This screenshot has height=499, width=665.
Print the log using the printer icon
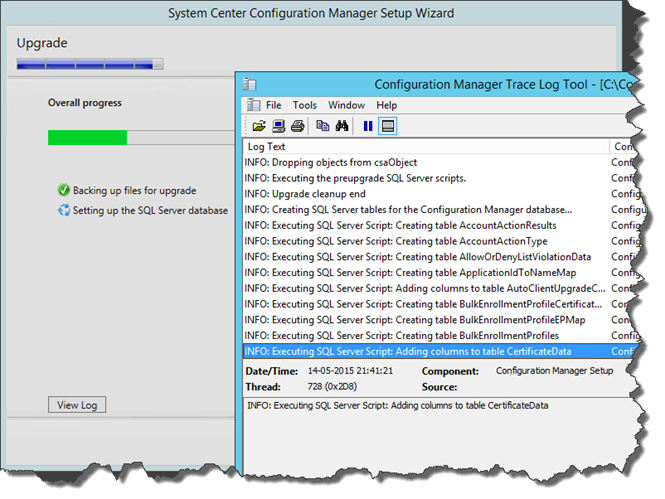point(298,126)
